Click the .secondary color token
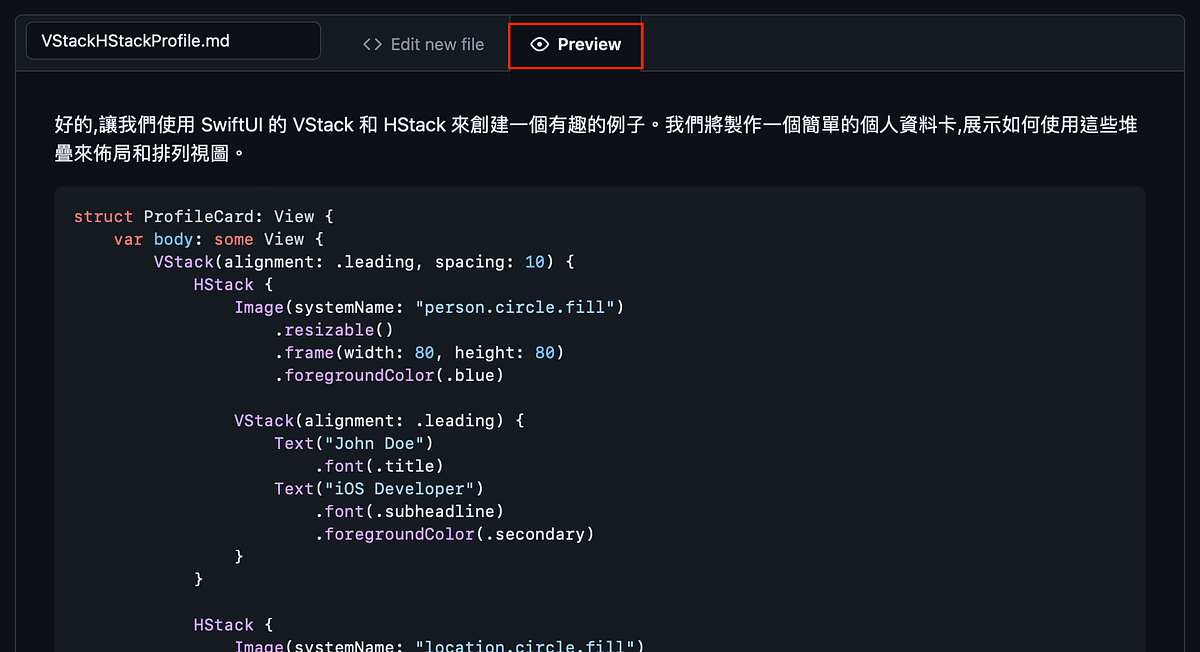Viewport: 1200px width, 652px height. click(537, 534)
